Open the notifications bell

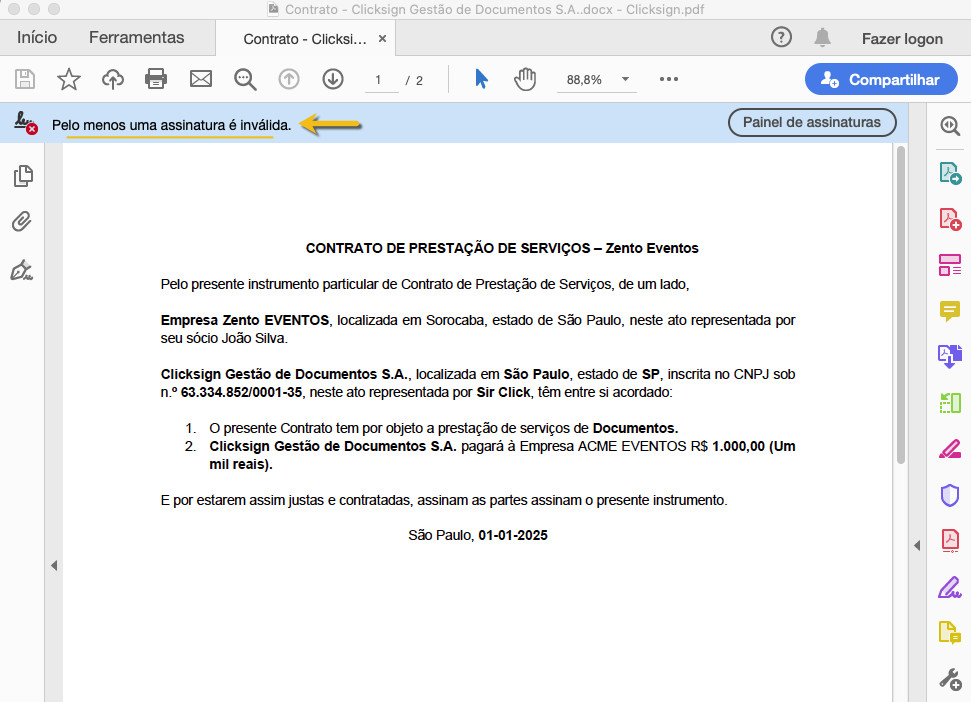click(x=822, y=38)
